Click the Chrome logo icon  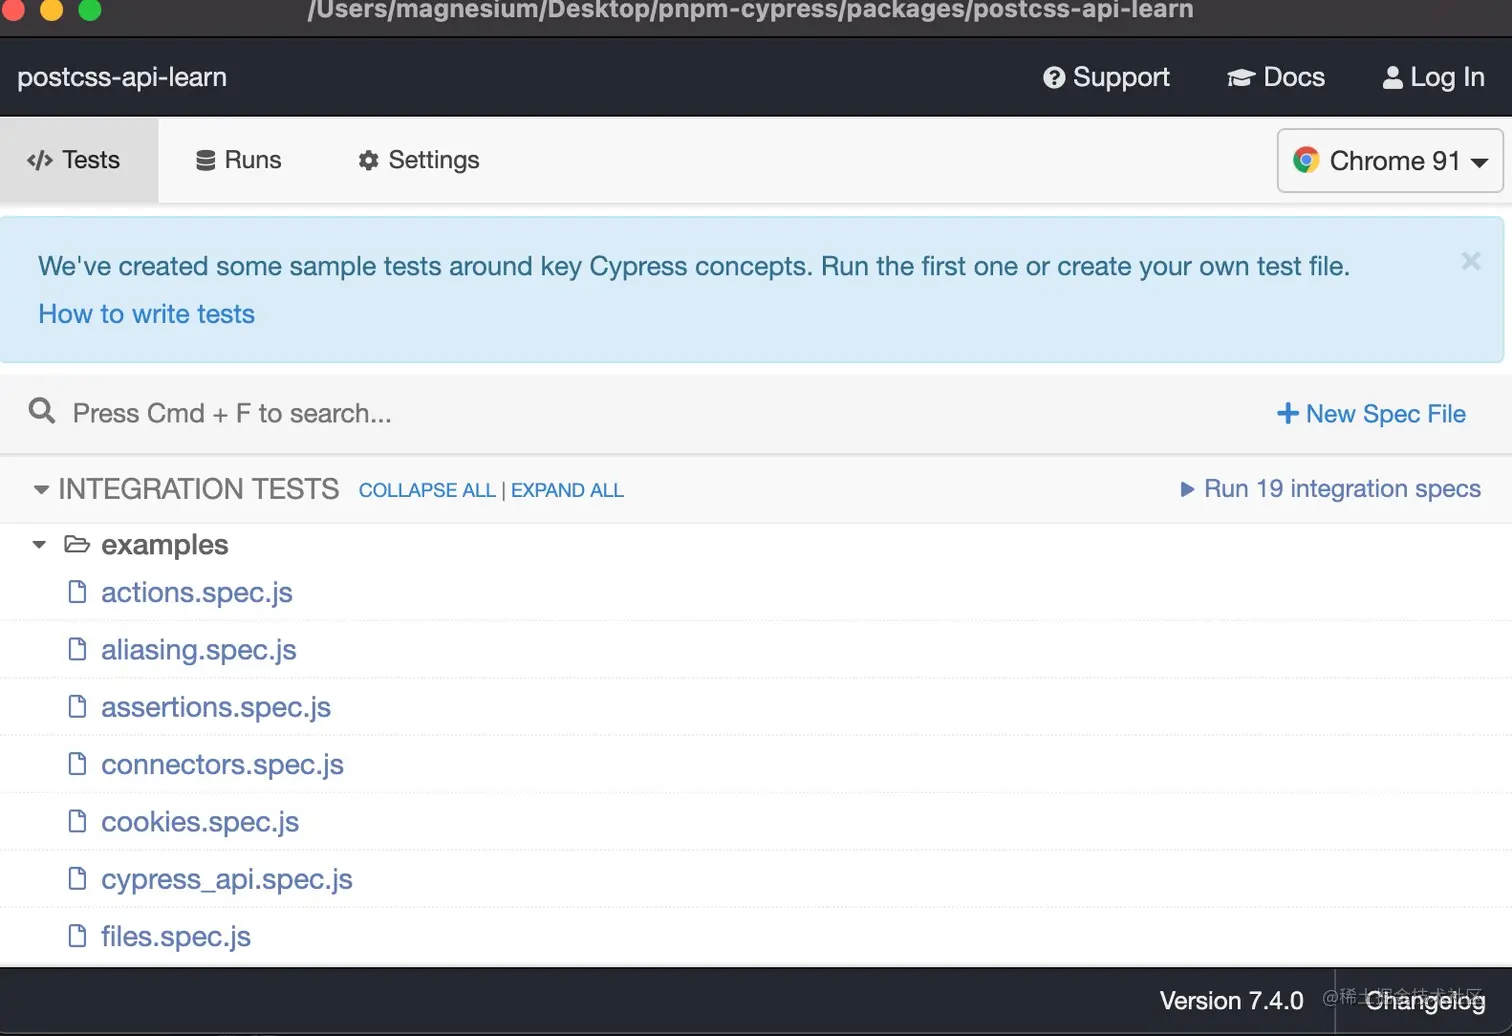pos(1306,160)
